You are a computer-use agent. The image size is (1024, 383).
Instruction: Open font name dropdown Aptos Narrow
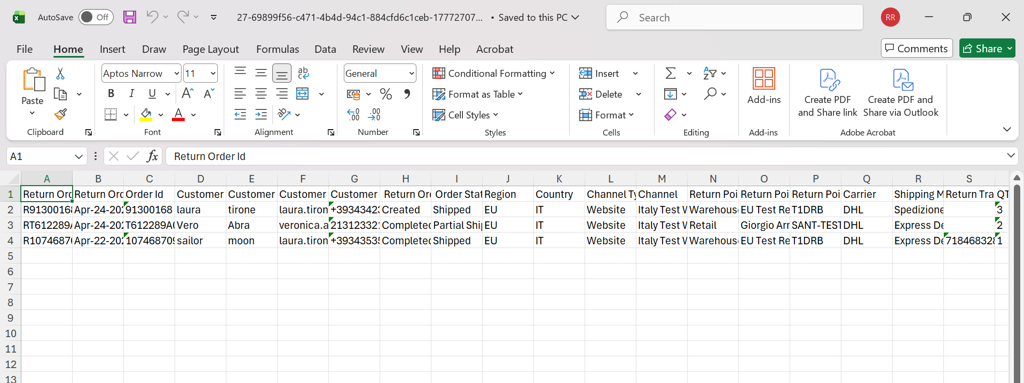[x=177, y=74]
